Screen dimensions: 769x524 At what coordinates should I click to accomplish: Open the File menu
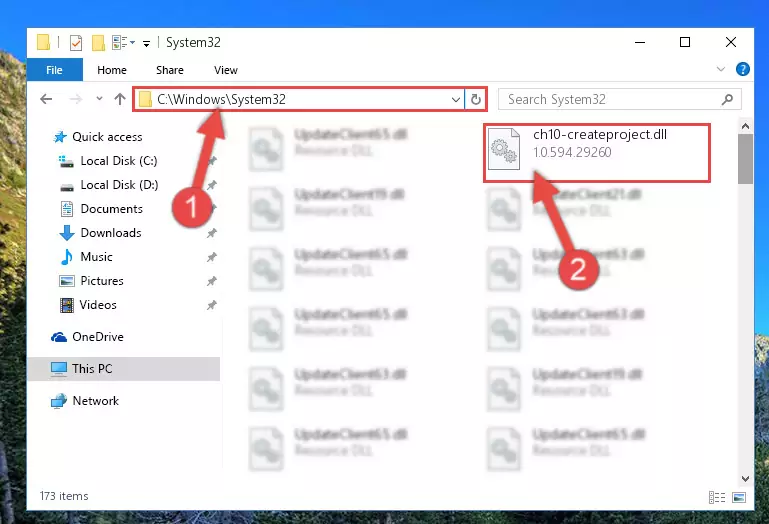point(54,70)
